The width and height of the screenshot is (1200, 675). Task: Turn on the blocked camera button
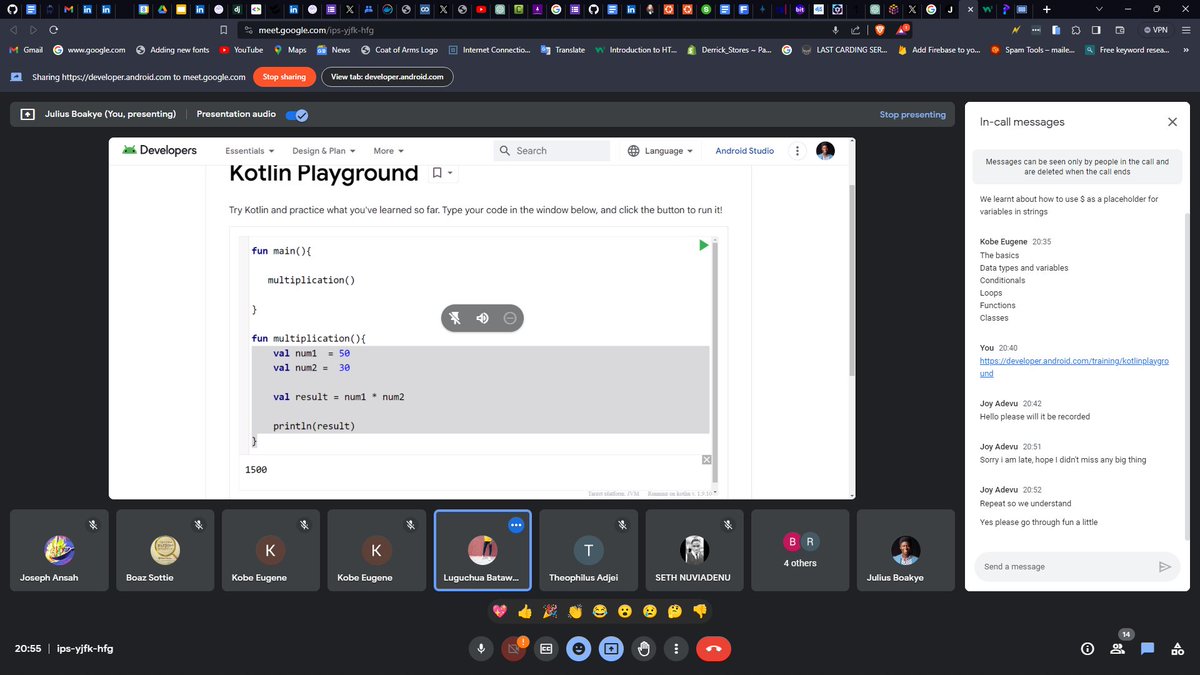tap(513, 649)
